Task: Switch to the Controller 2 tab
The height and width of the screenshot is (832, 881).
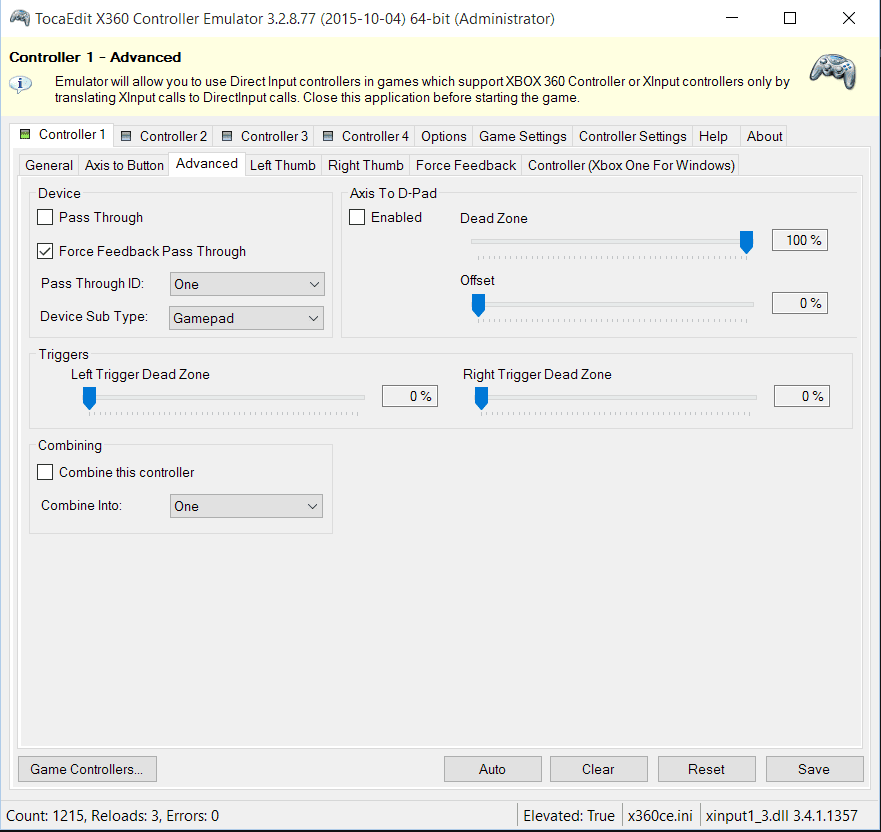Action: tap(164, 137)
